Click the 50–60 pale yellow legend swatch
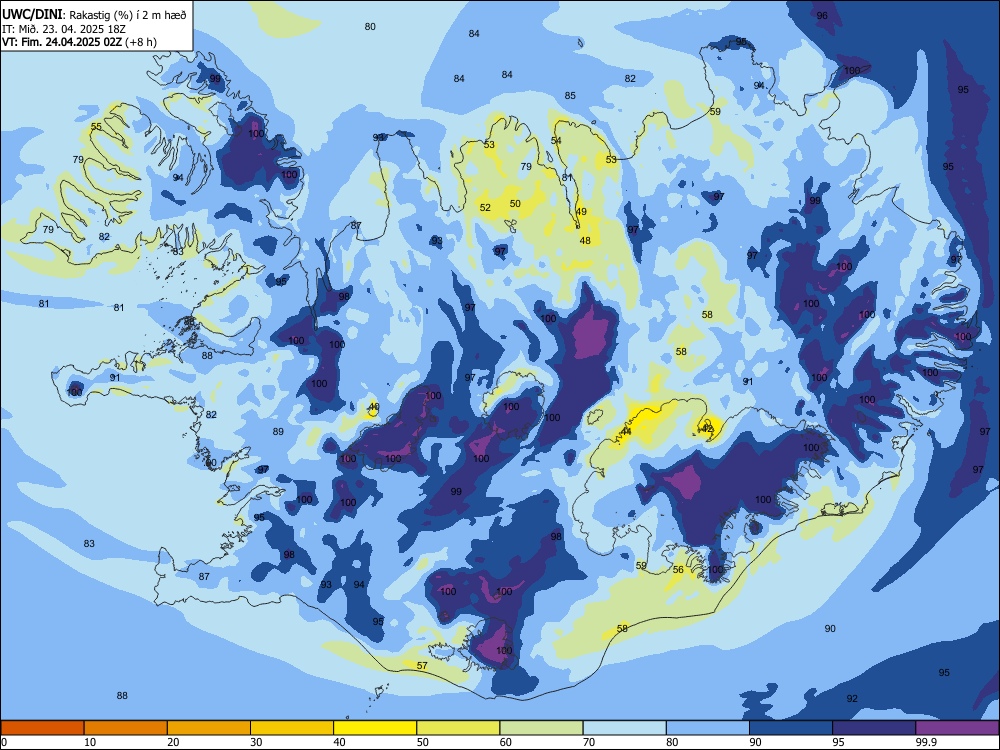The width and height of the screenshot is (1000, 750). 459,728
